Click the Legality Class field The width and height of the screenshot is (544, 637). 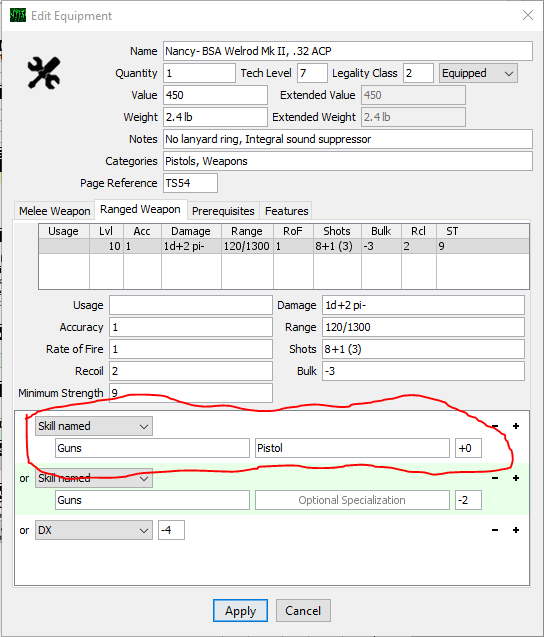[x=418, y=73]
